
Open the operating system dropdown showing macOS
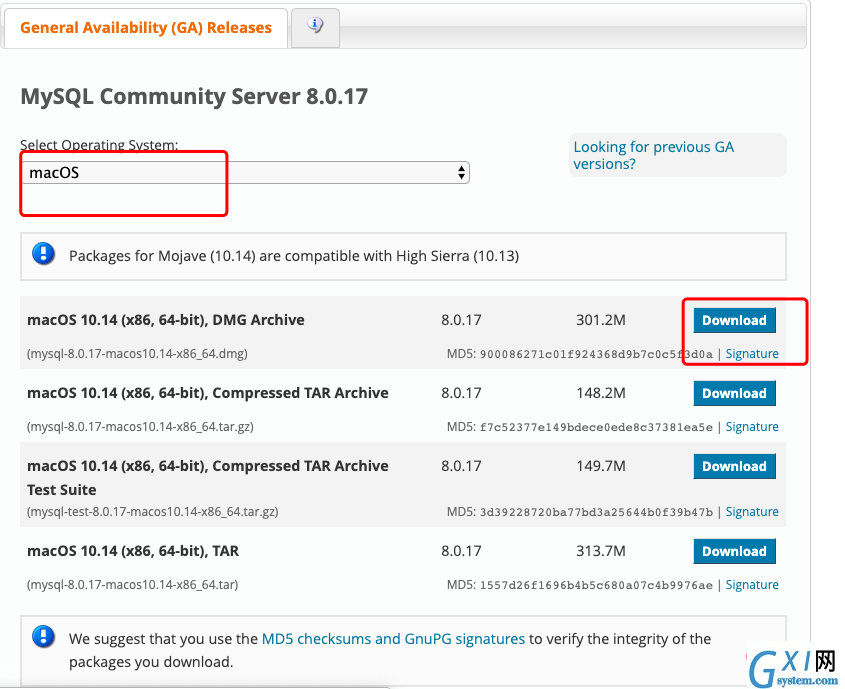[x=245, y=172]
